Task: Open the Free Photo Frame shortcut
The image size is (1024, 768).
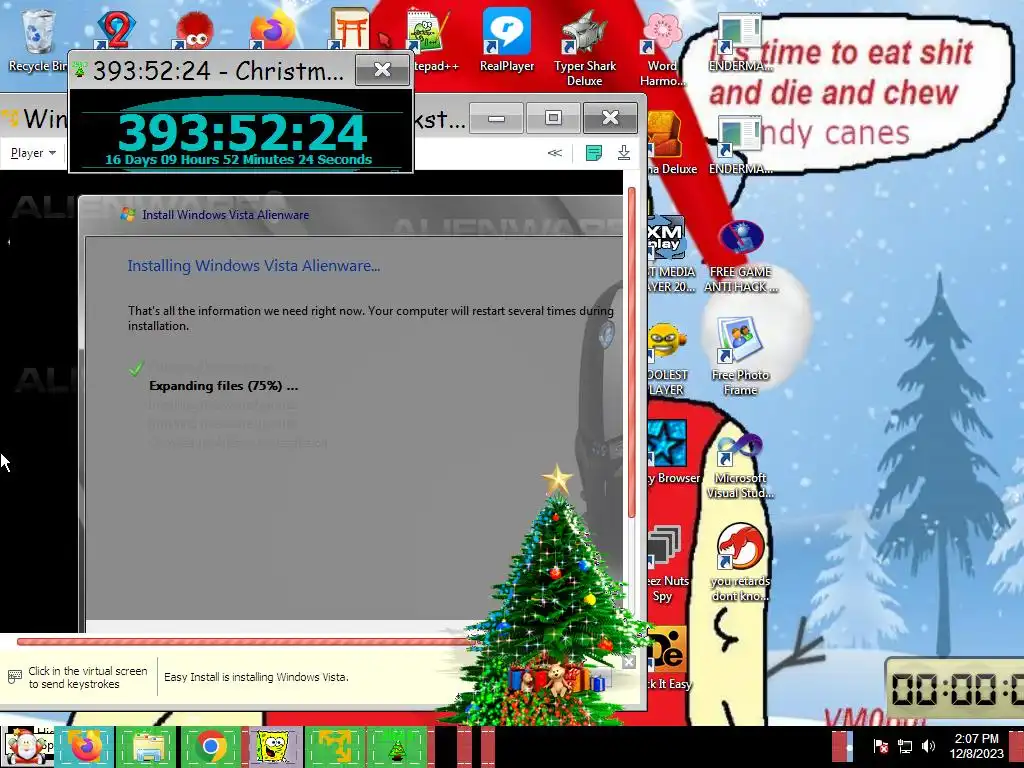Action: (x=741, y=357)
